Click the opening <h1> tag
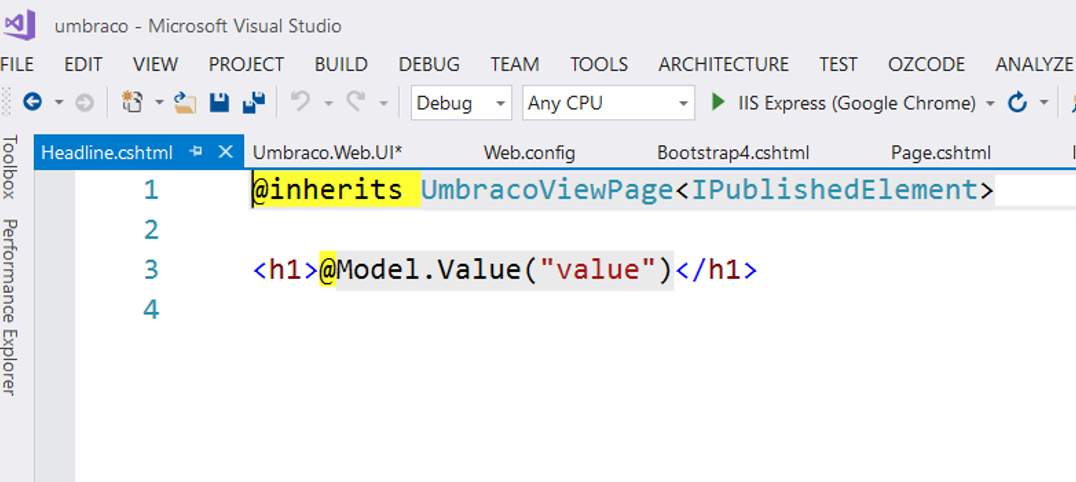 tap(285, 270)
